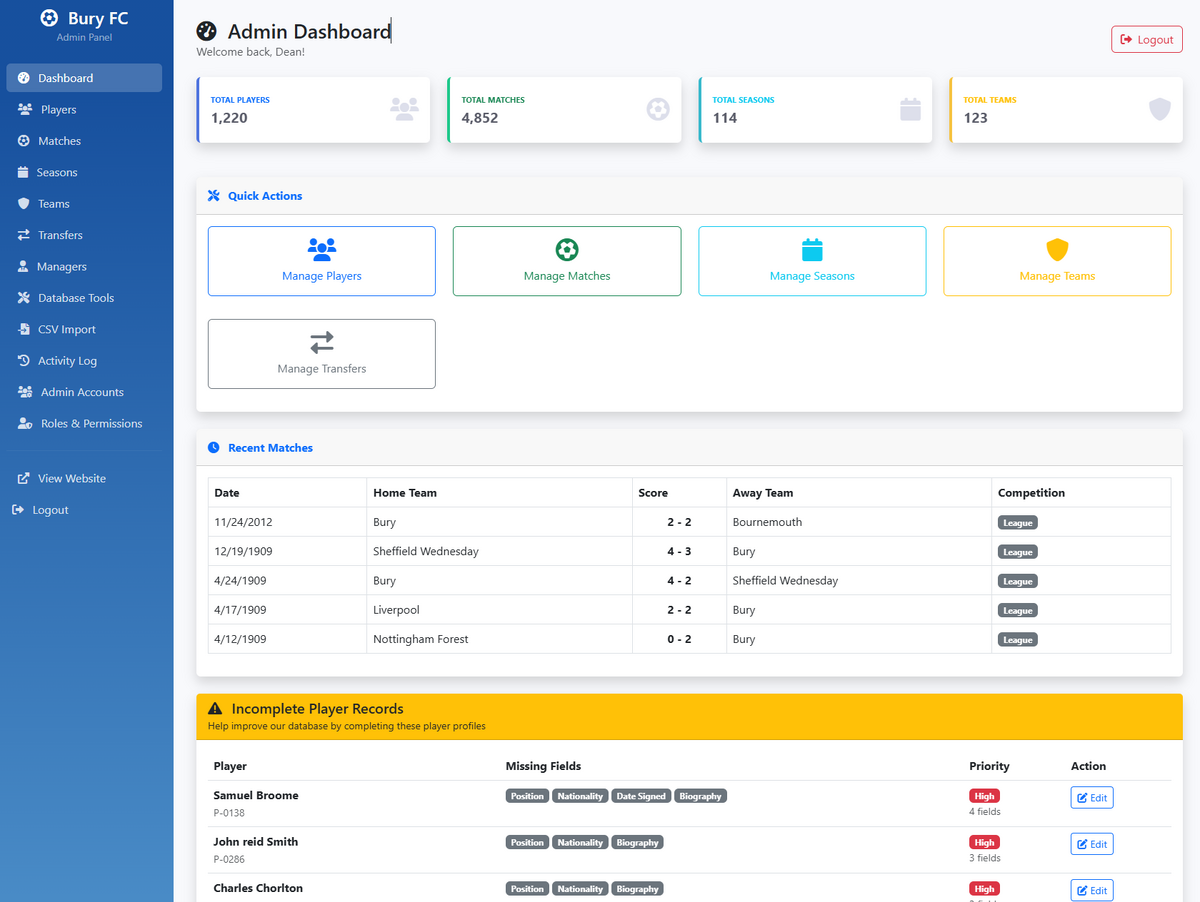Click the Manage Players people icon
The width and height of the screenshot is (1200, 902).
(322, 249)
